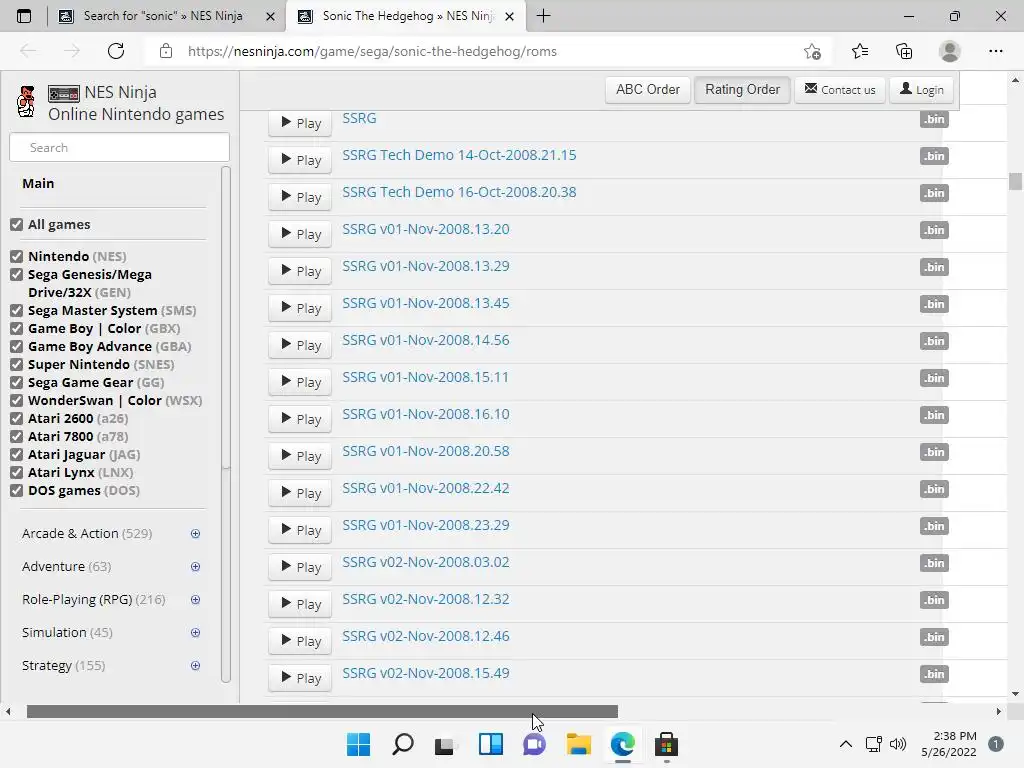1024x768 pixels.
Task: Switch to the Search for "sonic" tab
Action: (163, 16)
